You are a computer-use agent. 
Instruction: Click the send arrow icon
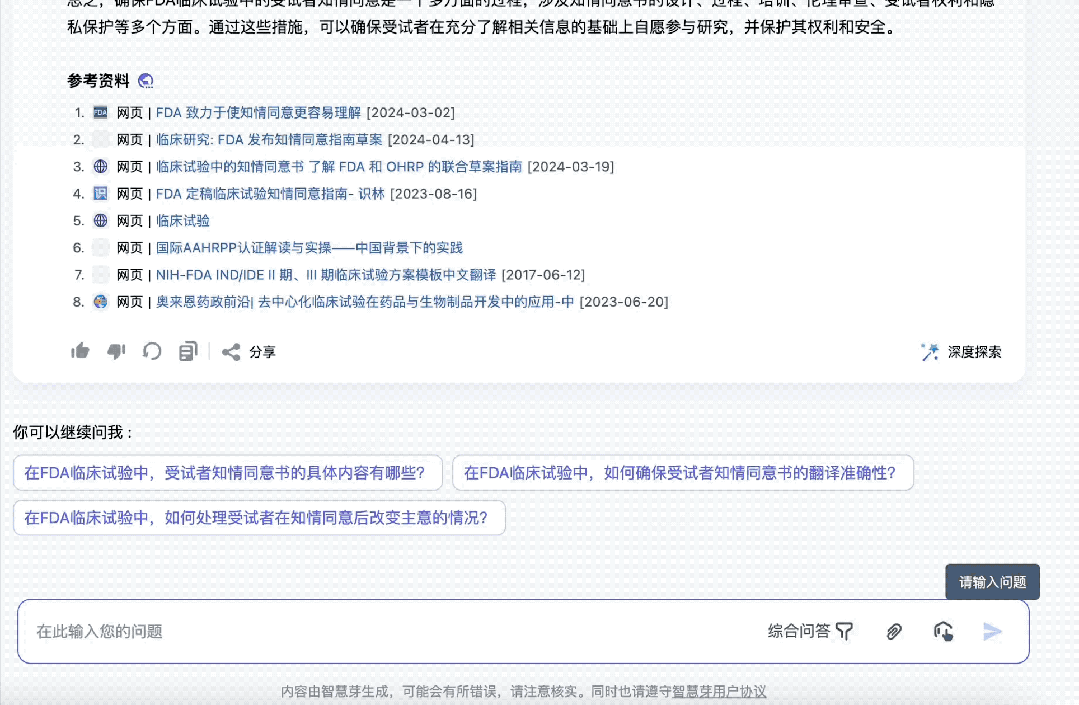pyautogui.click(x=992, y=631)
